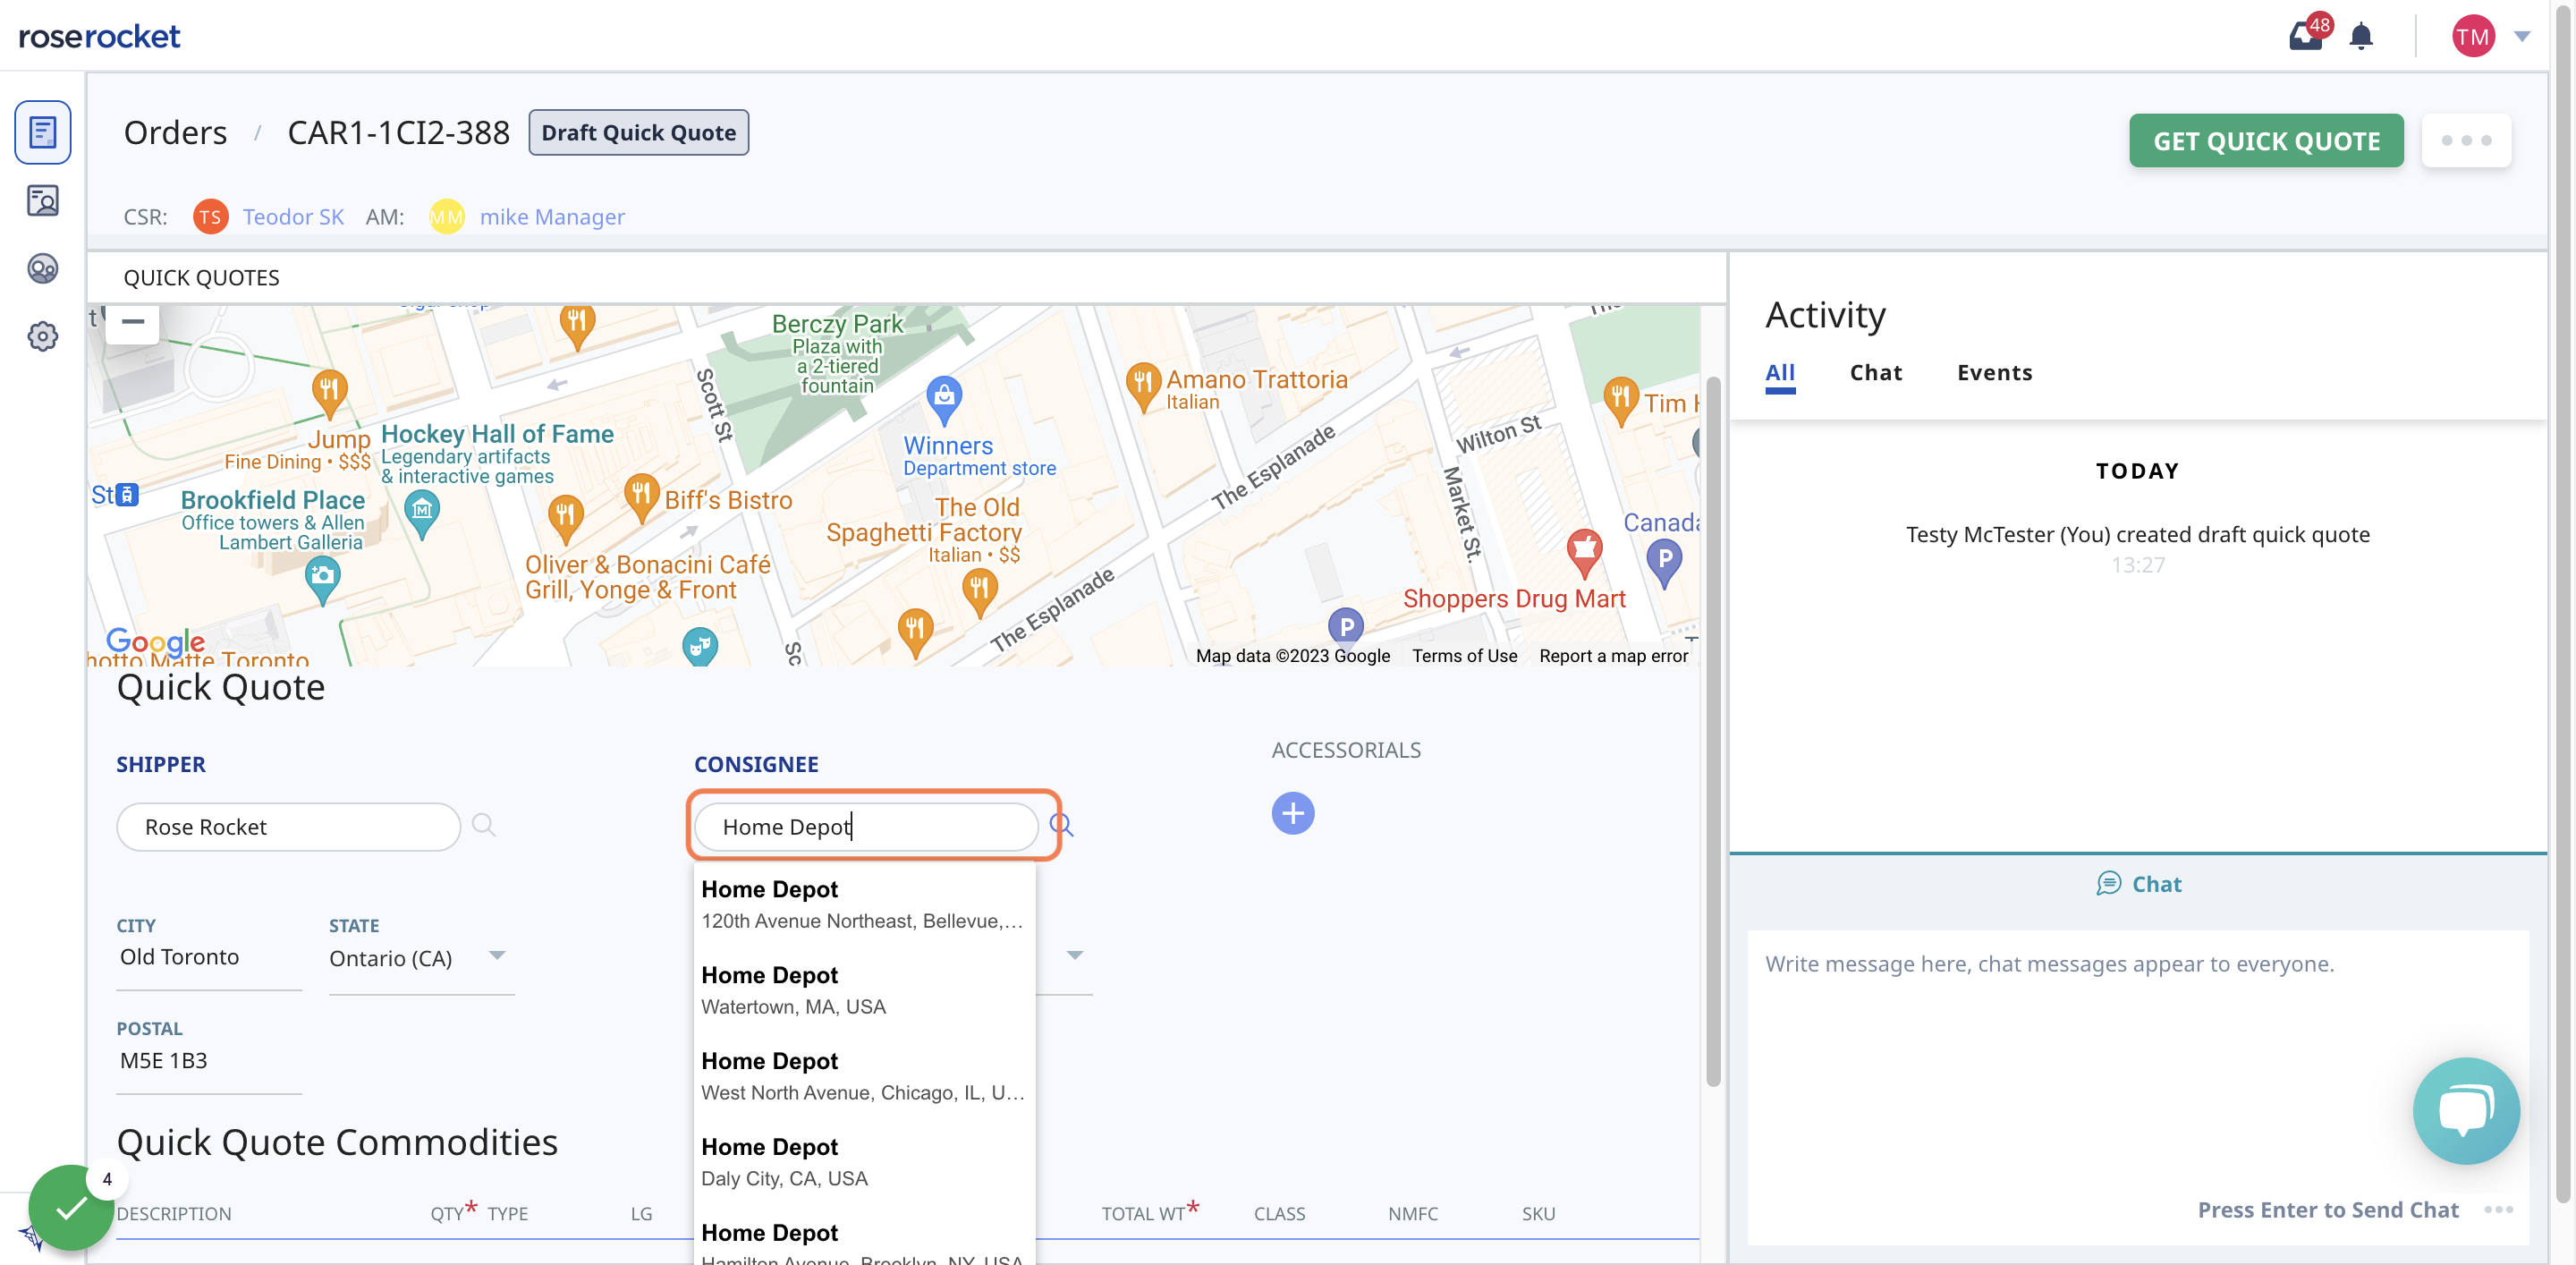Click the Google logo on the map

[155, 641]
